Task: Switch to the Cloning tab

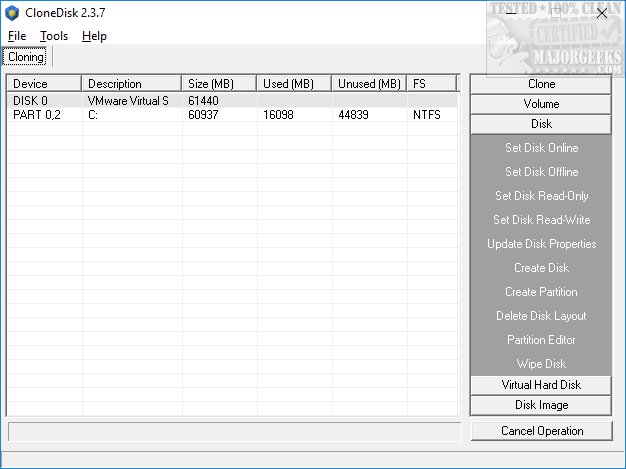Action: (x=26, y=57)
